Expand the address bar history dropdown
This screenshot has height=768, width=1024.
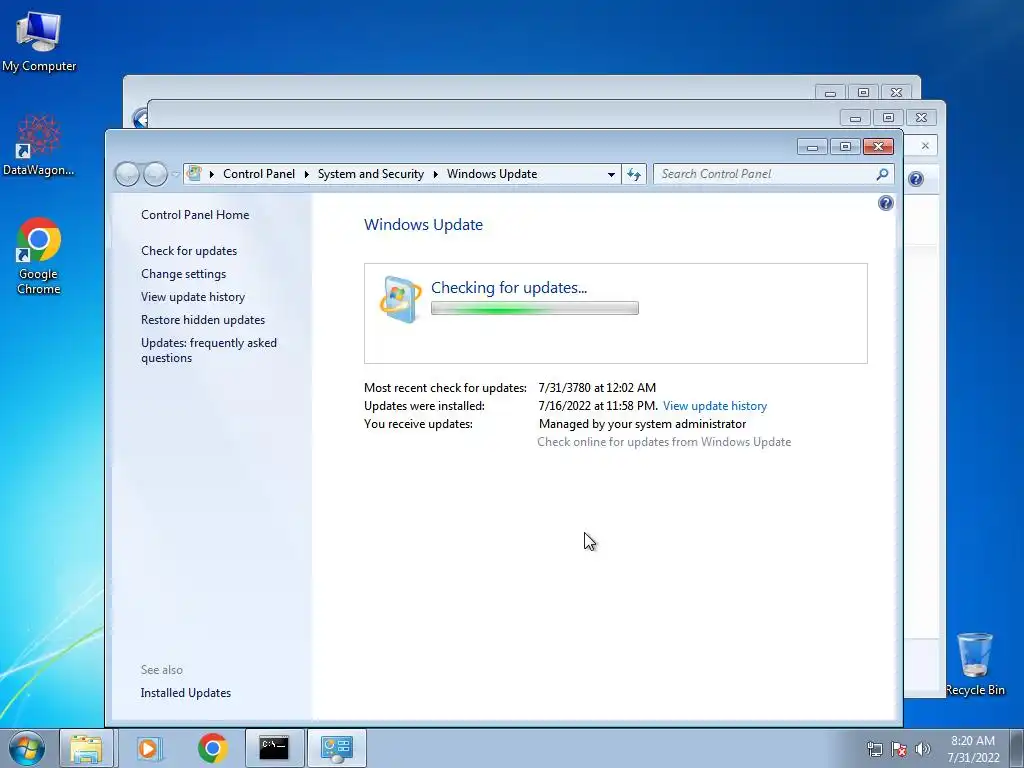(611, 174)
